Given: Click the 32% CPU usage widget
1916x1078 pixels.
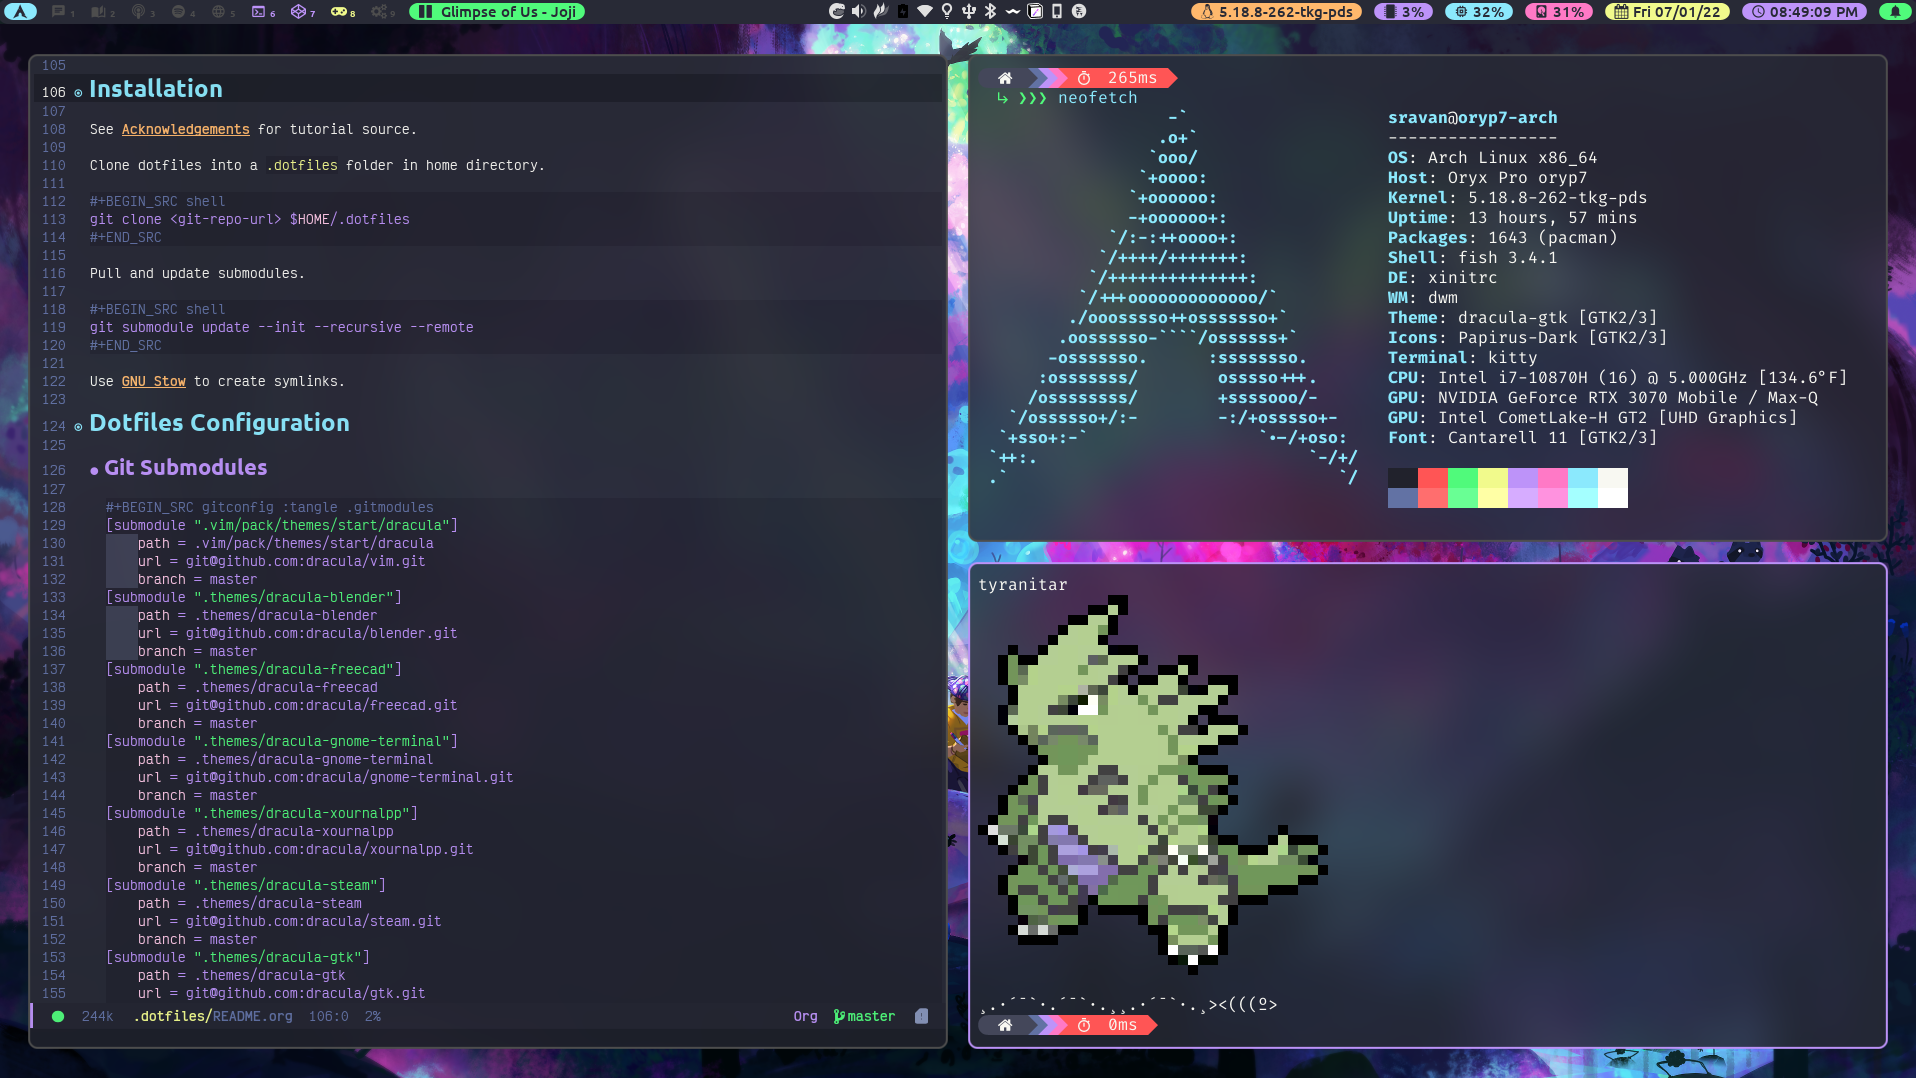Looking at the screenshot, I should coord(1479,12).
